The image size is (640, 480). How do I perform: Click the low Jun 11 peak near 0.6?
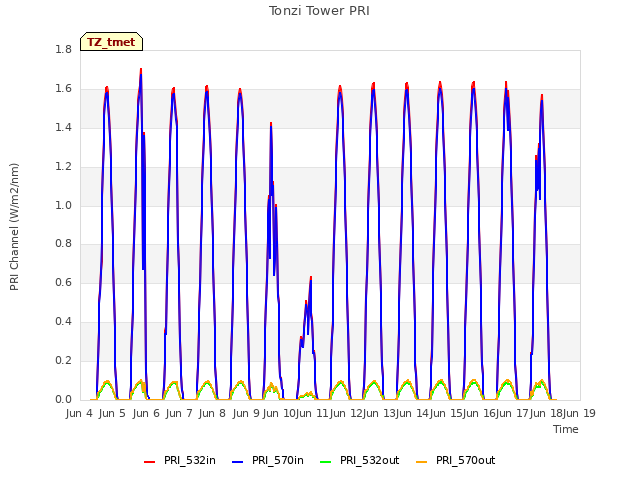point(311,278)
